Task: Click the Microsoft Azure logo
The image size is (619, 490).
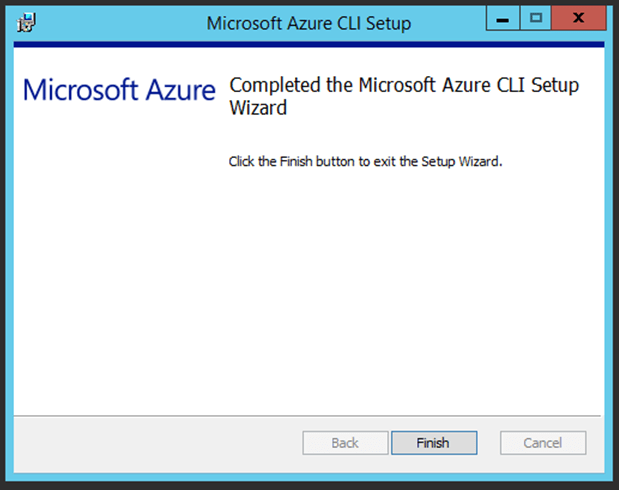Action: point(119,90)
